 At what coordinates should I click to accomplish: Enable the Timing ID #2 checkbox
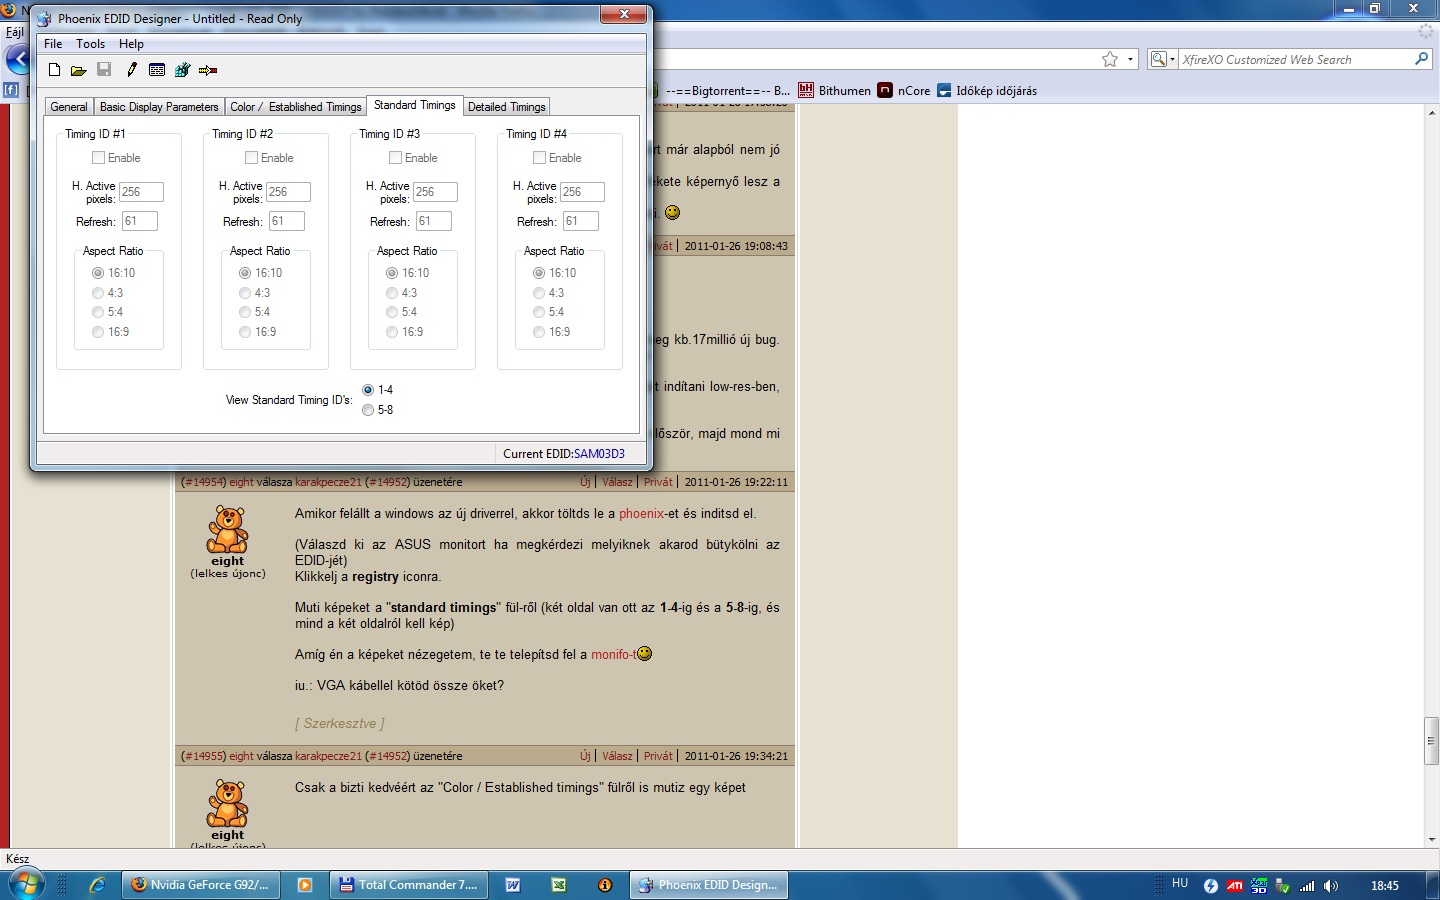[x=251, y=158]
